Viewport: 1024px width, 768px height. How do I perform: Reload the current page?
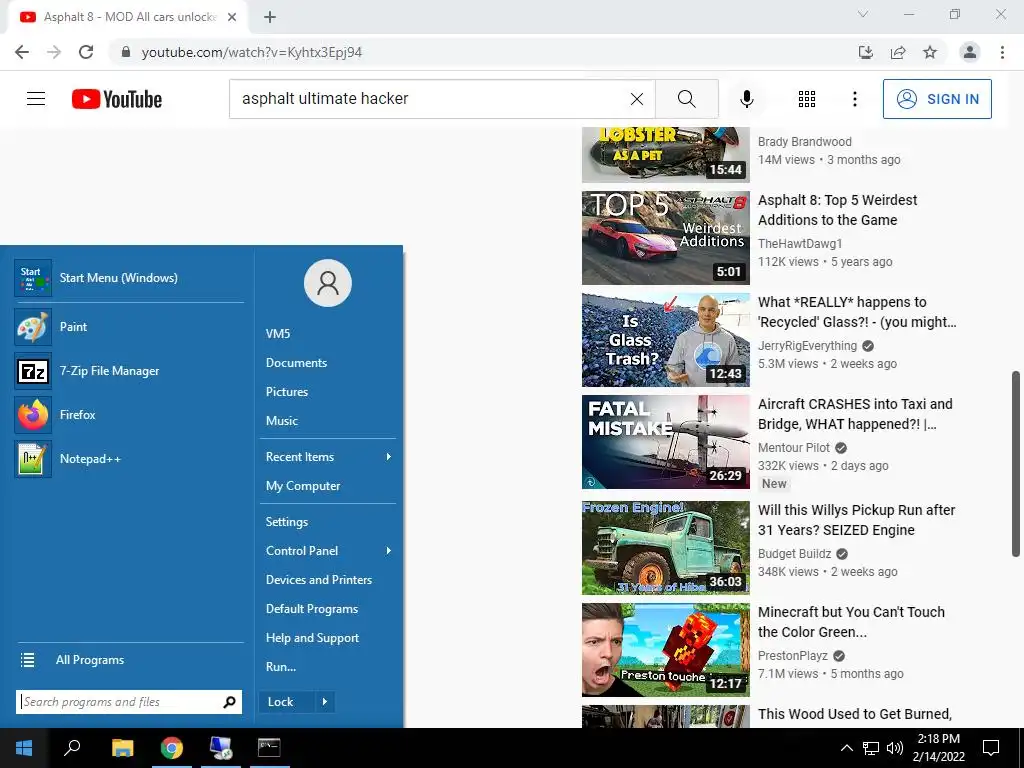[x=86, y=52]
